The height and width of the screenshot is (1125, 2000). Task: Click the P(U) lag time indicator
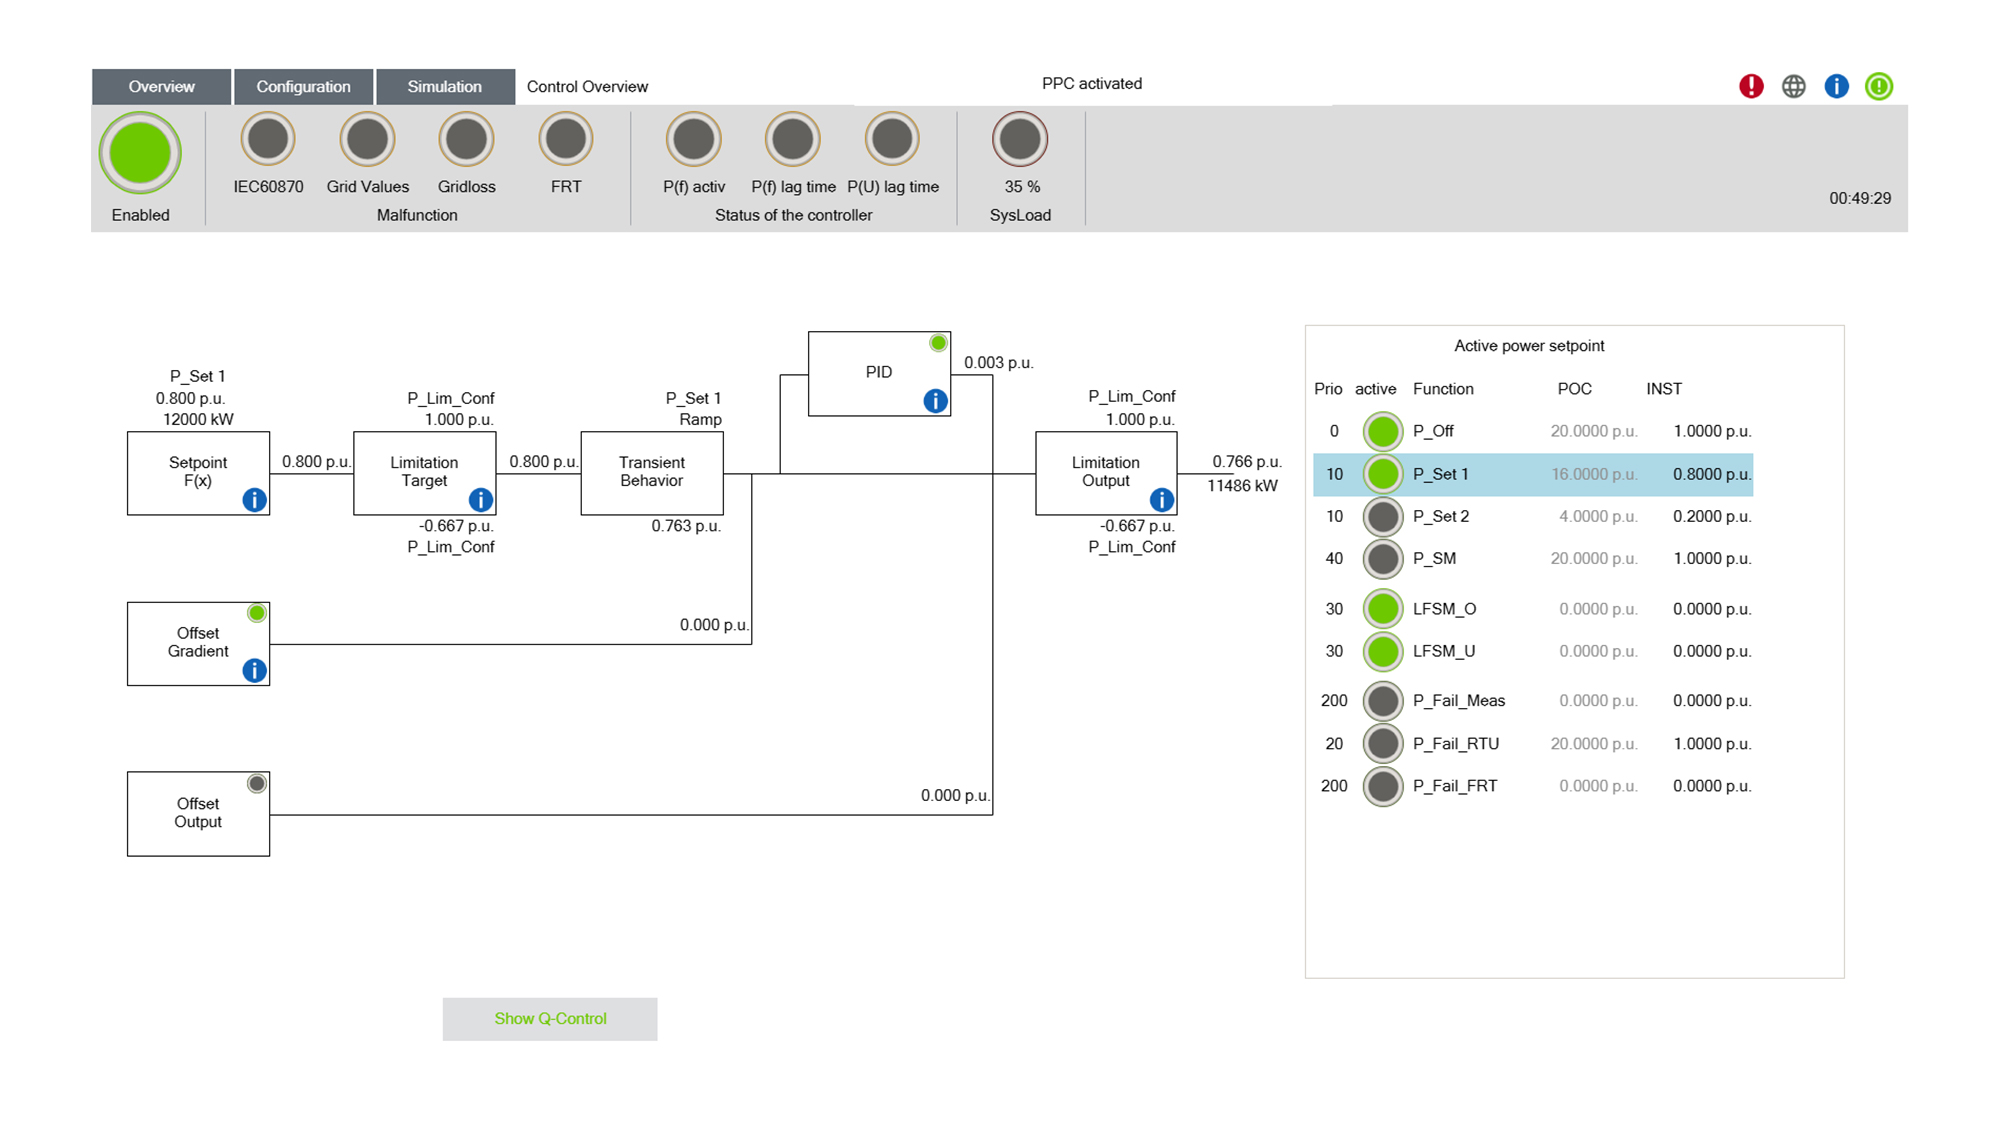pos(892,139)
